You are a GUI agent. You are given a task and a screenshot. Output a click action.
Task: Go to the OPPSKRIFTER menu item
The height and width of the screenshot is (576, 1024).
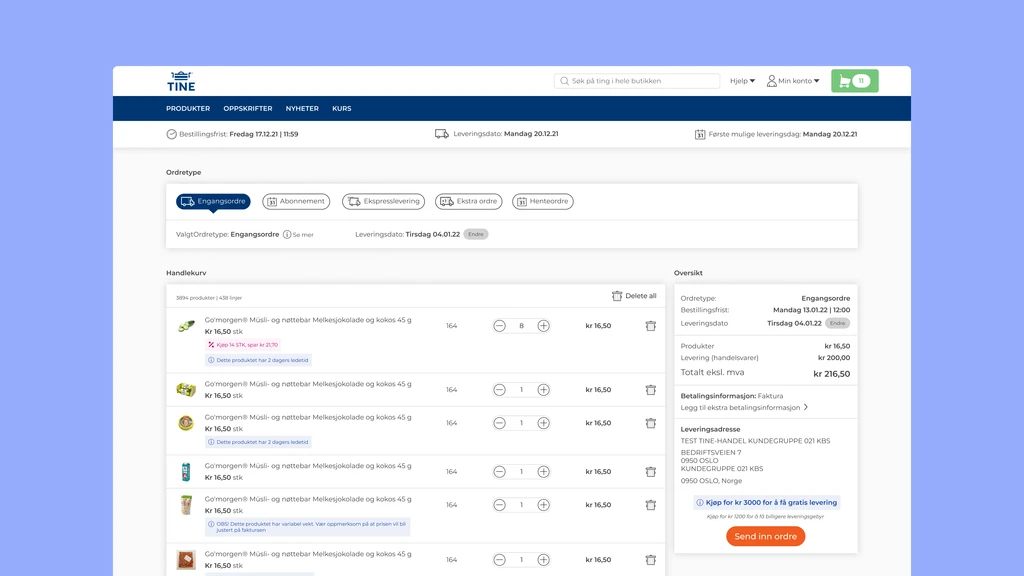[248, 108]
